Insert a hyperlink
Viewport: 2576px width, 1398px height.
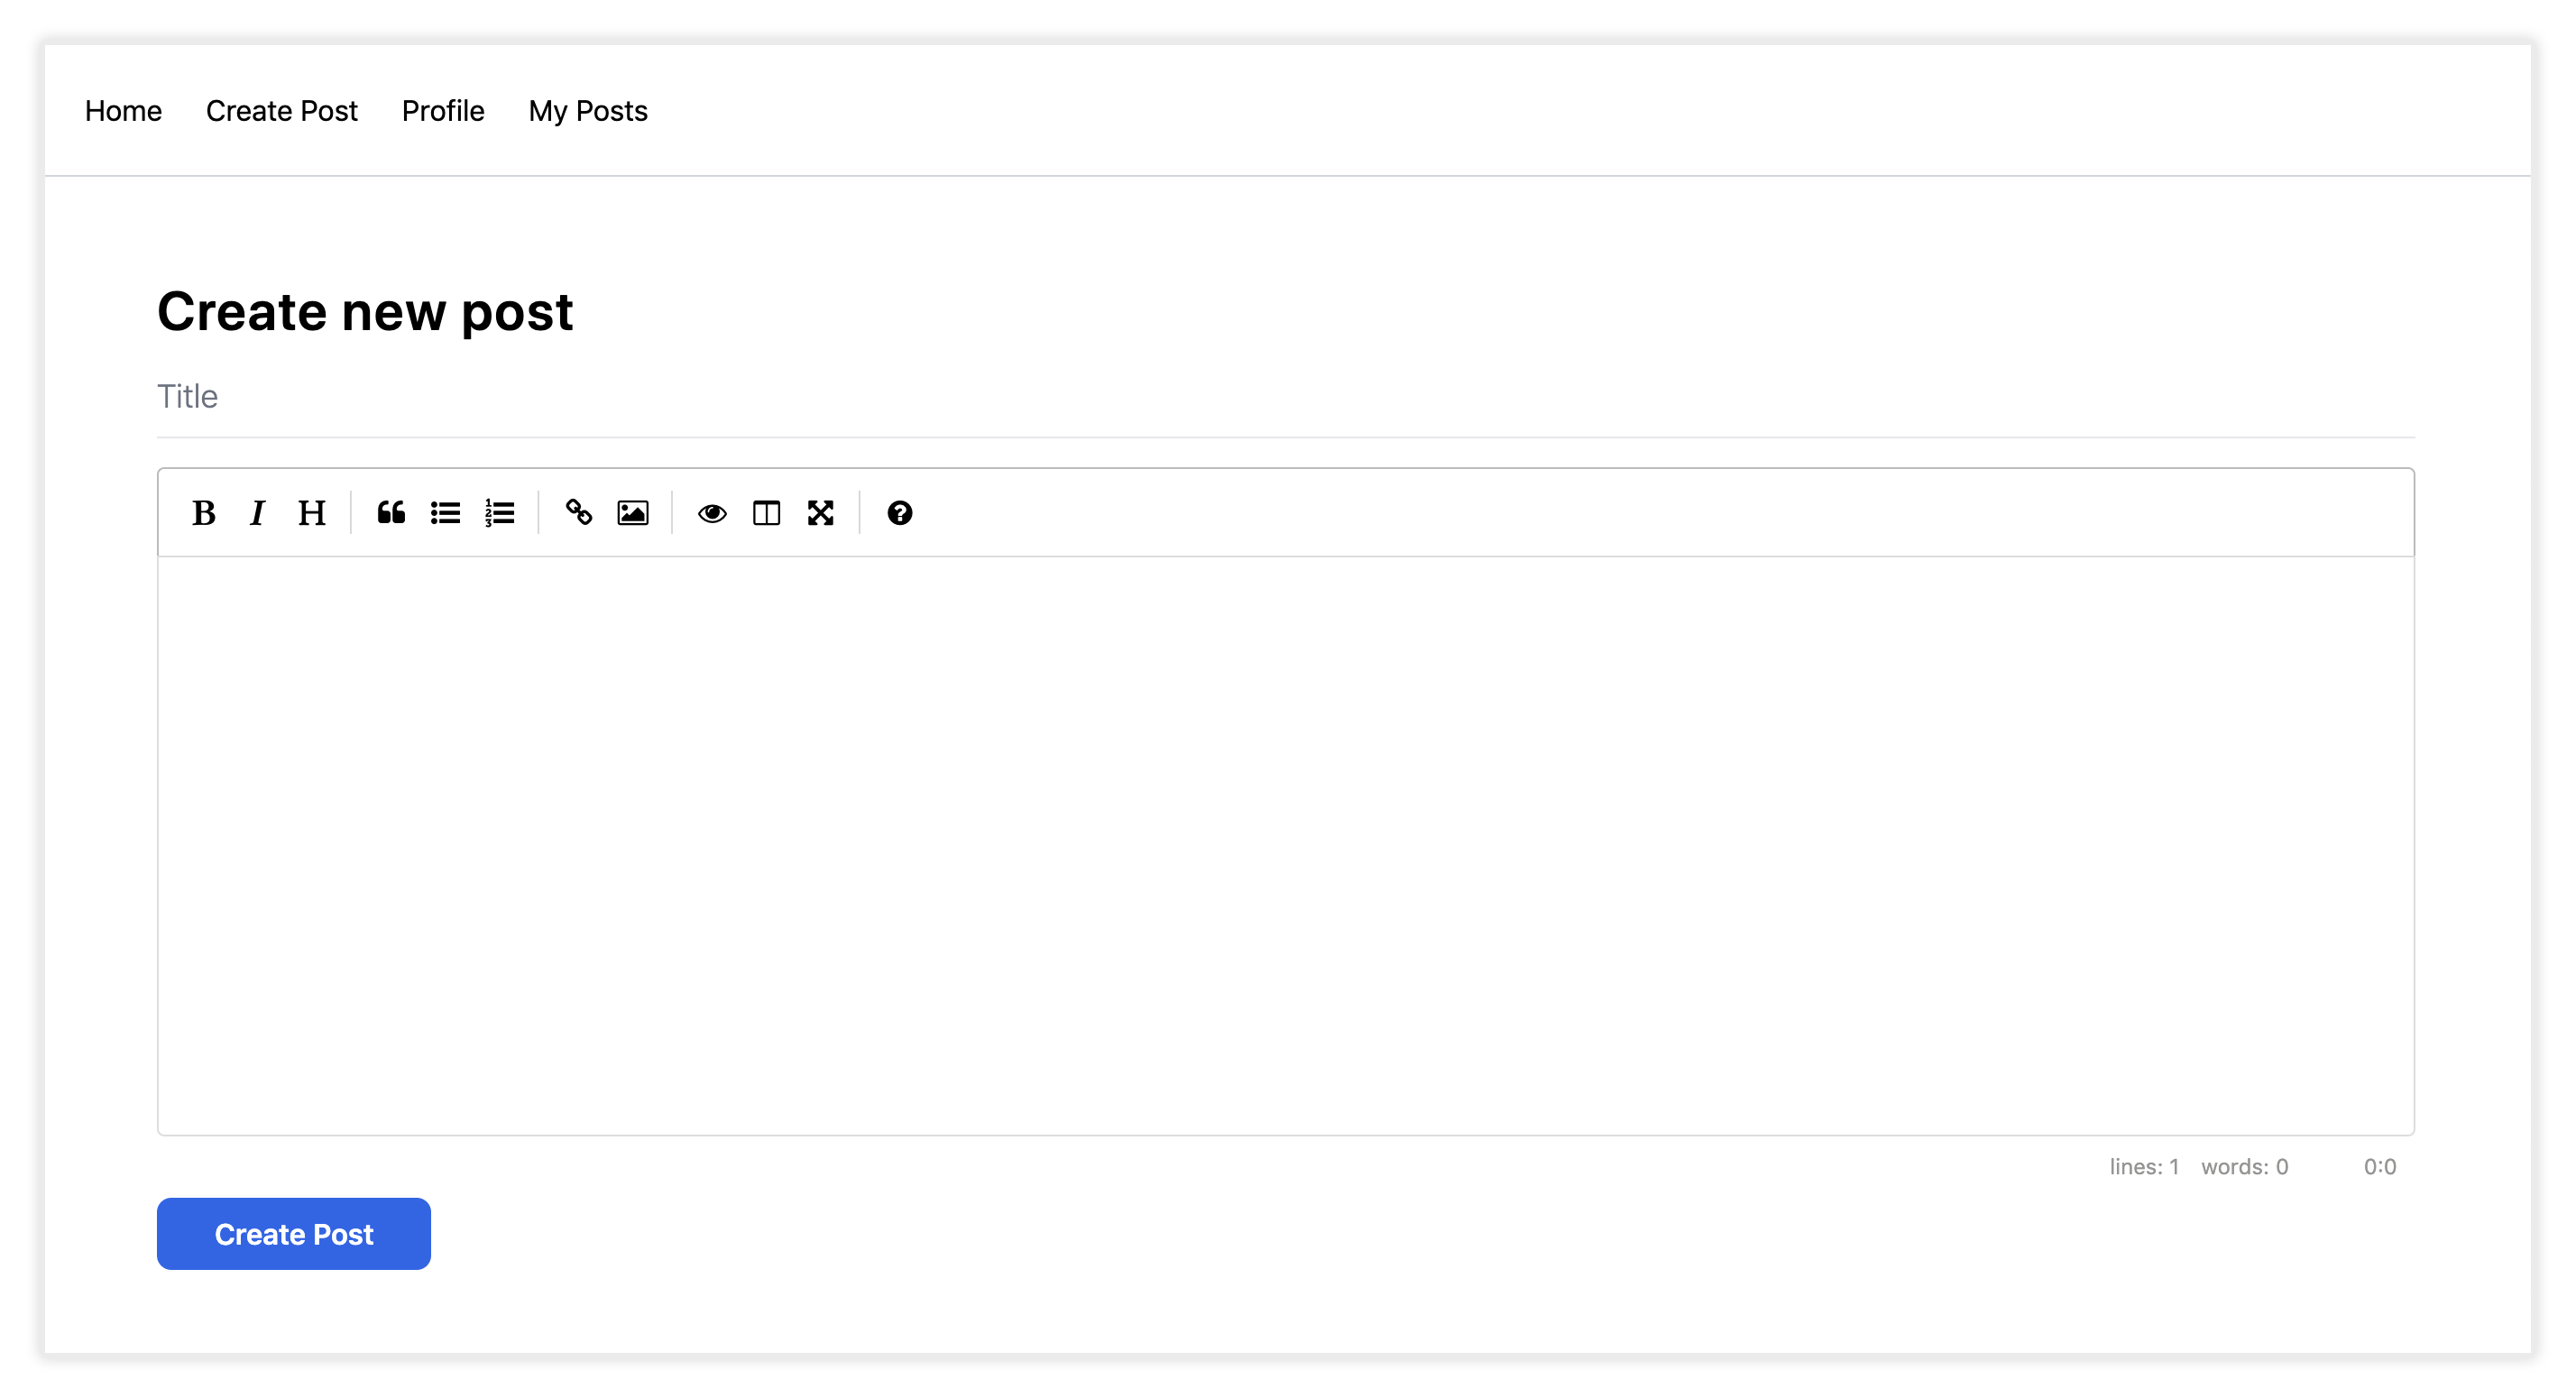point(578,511)
